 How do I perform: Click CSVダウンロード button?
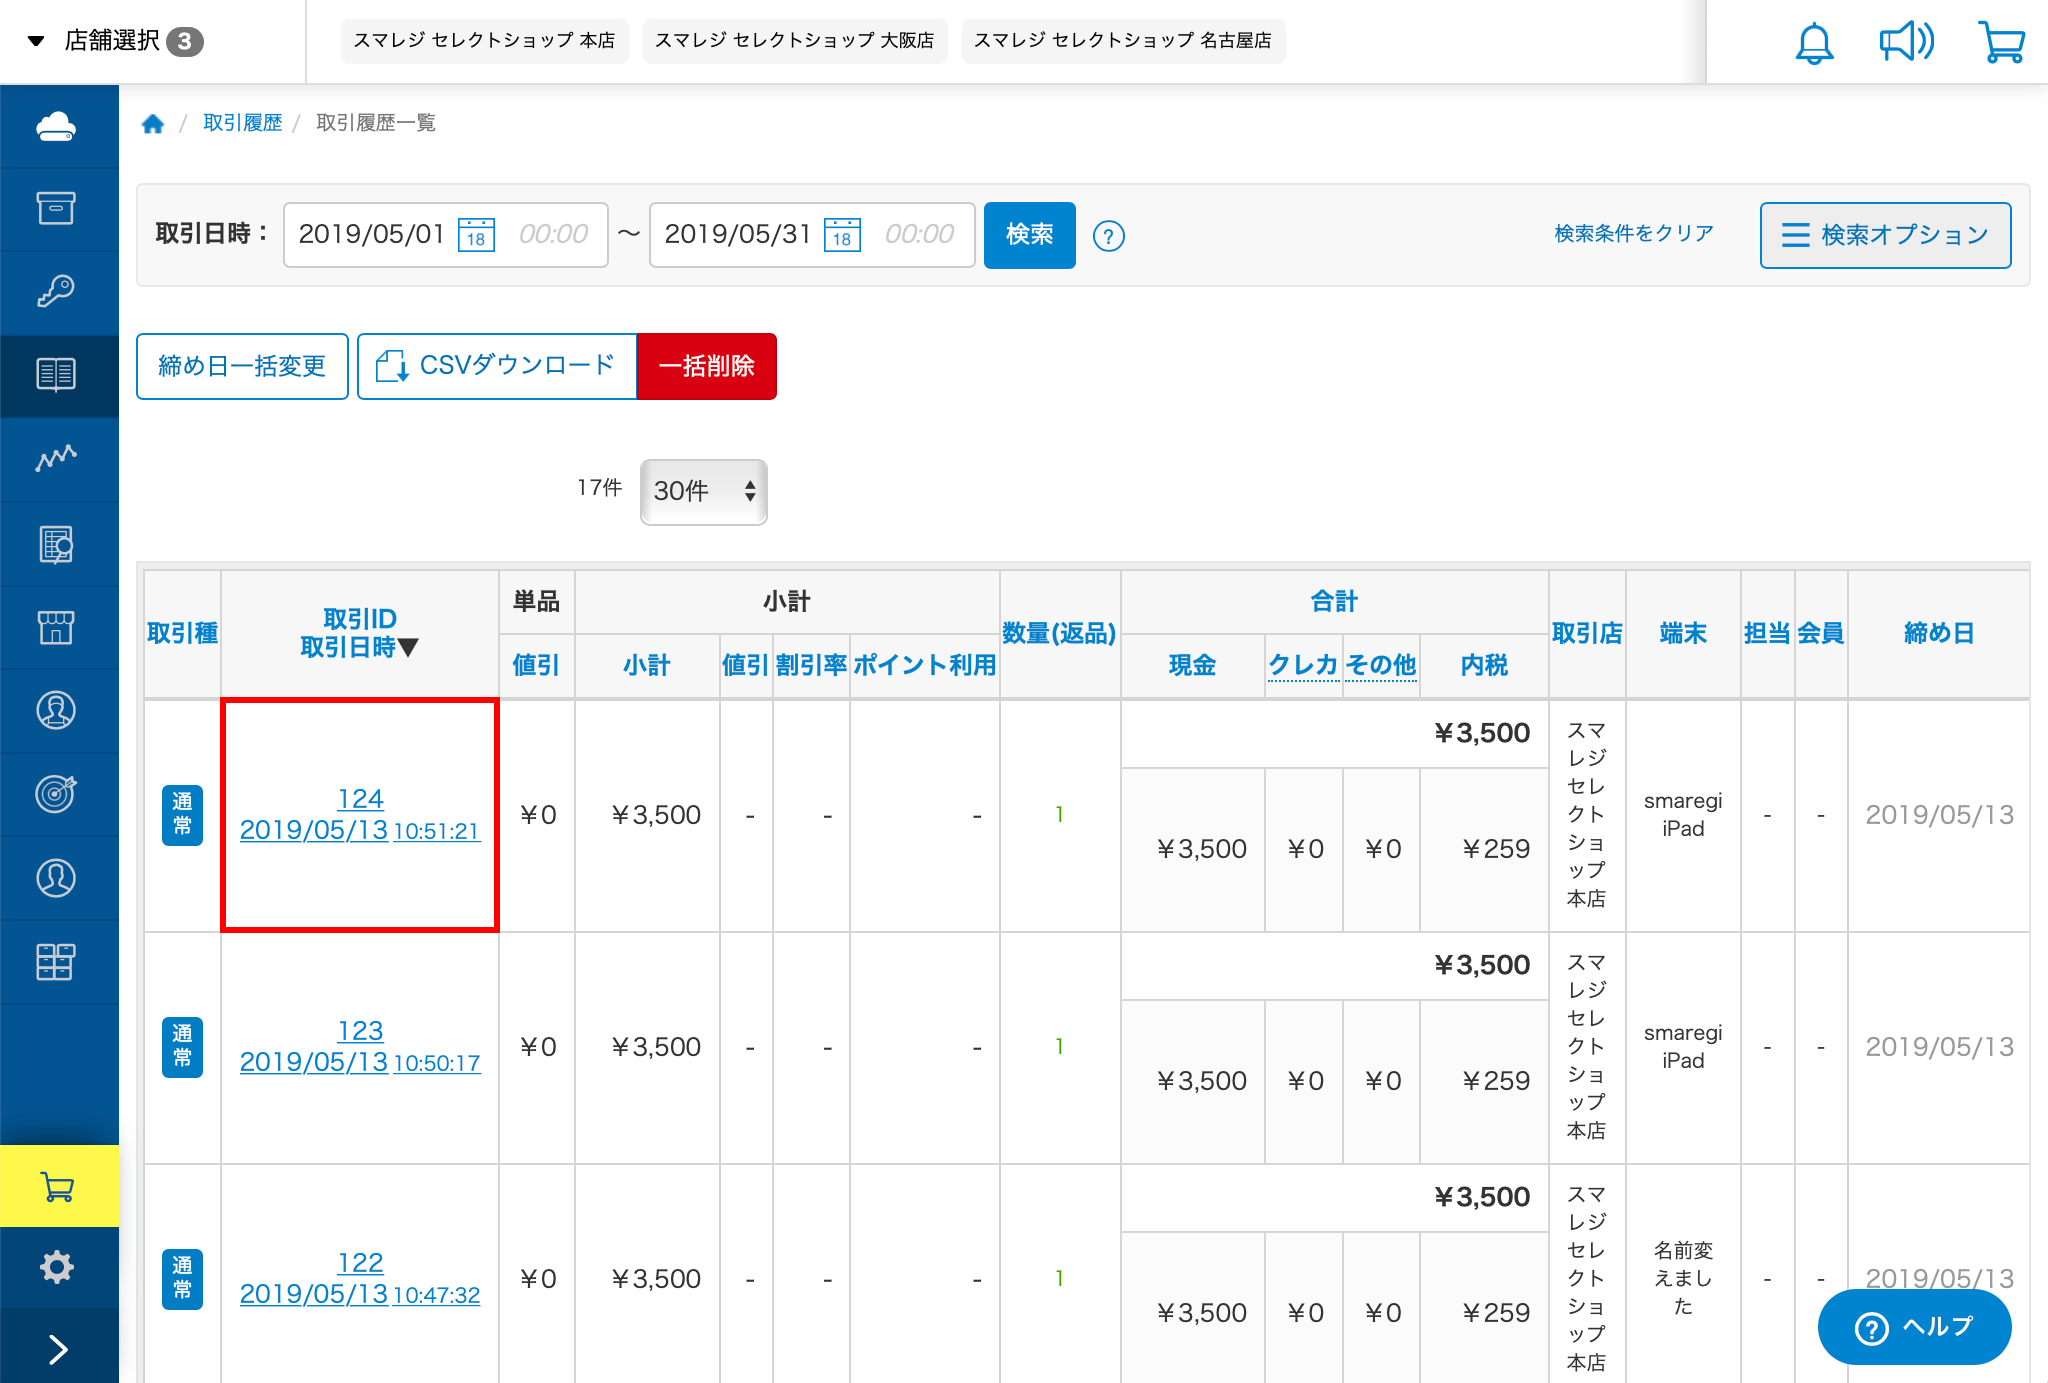pos(497,366)
